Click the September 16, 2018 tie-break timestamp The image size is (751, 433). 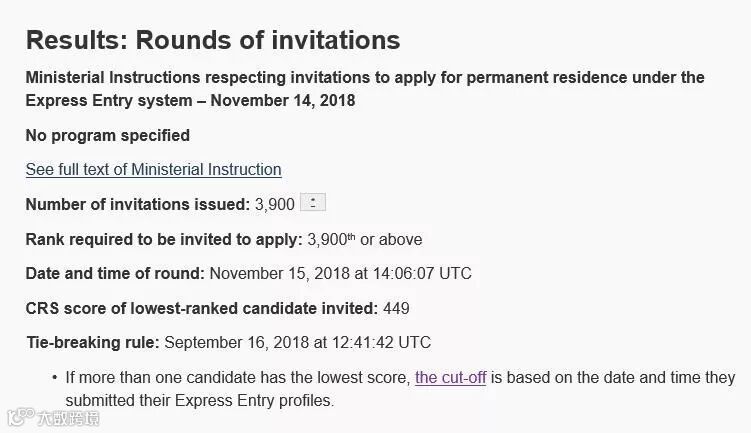(x=297, y=342)
